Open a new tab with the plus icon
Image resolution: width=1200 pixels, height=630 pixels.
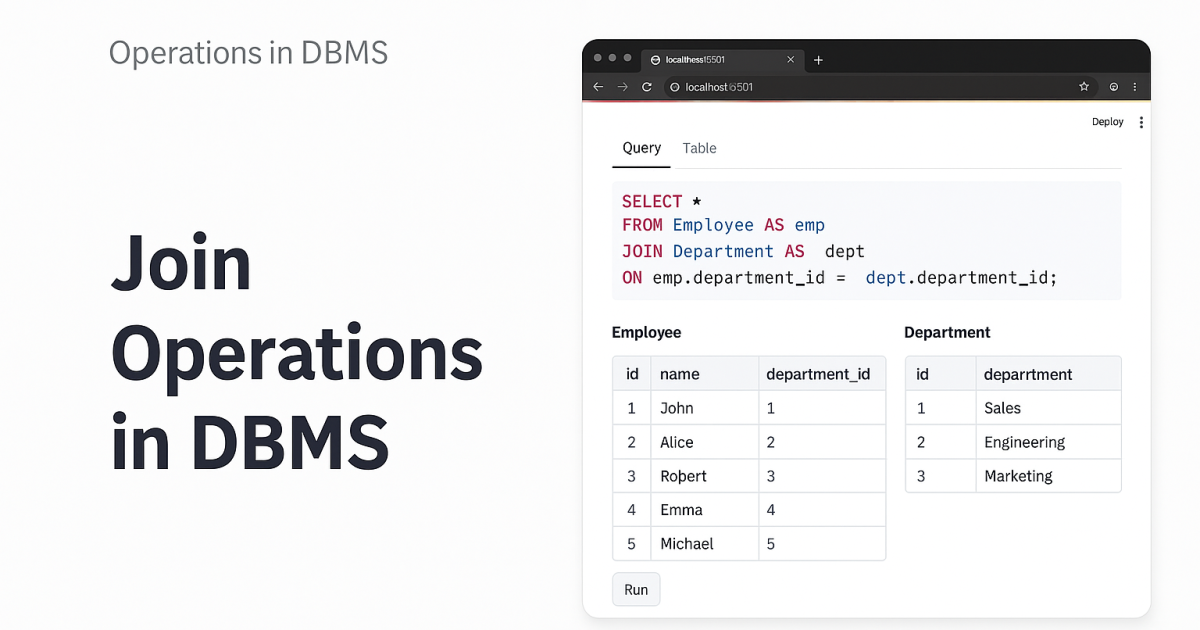pyautogui.click(x=818, y=60)
